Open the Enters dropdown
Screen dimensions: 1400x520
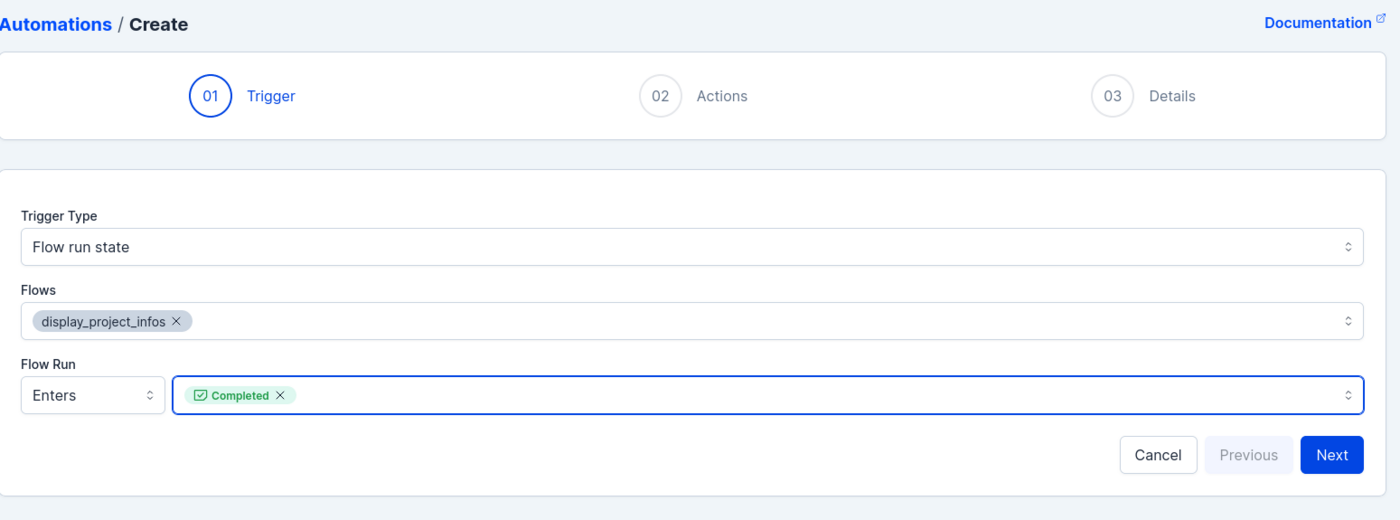click(93, 395)
